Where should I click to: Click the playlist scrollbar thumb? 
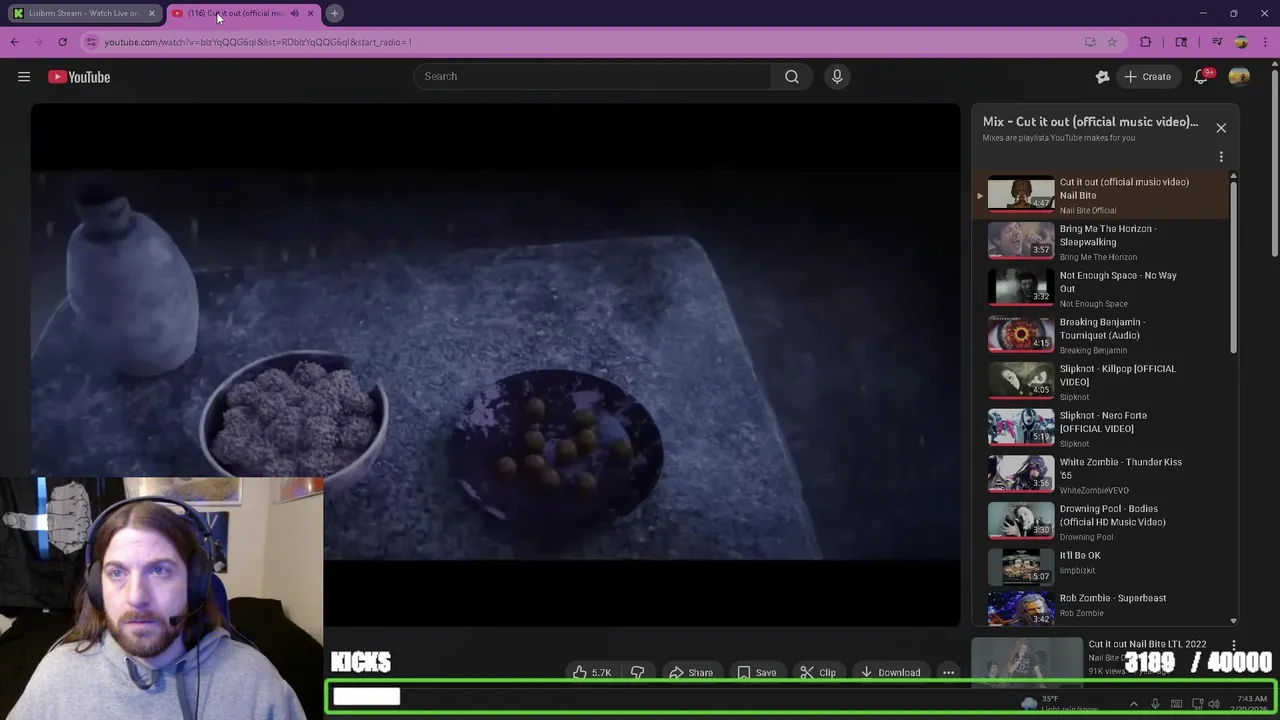[1233, 267]
